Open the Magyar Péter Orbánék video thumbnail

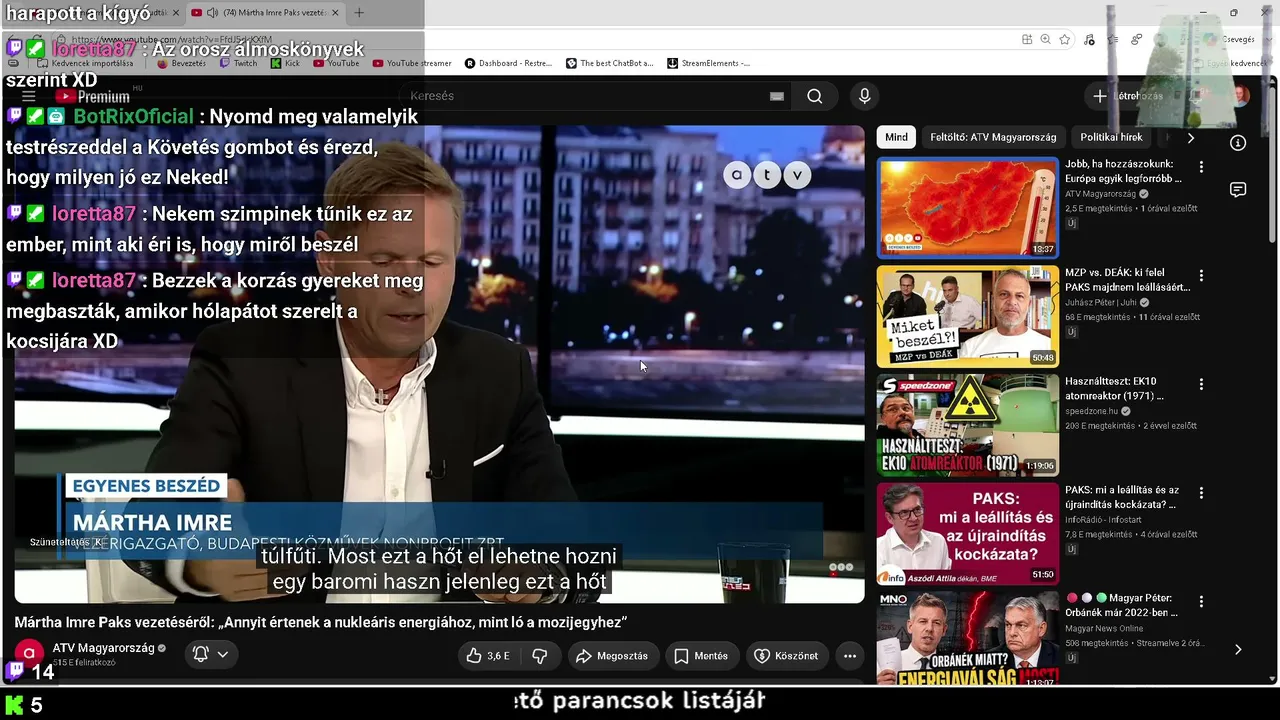pos(967,638)
